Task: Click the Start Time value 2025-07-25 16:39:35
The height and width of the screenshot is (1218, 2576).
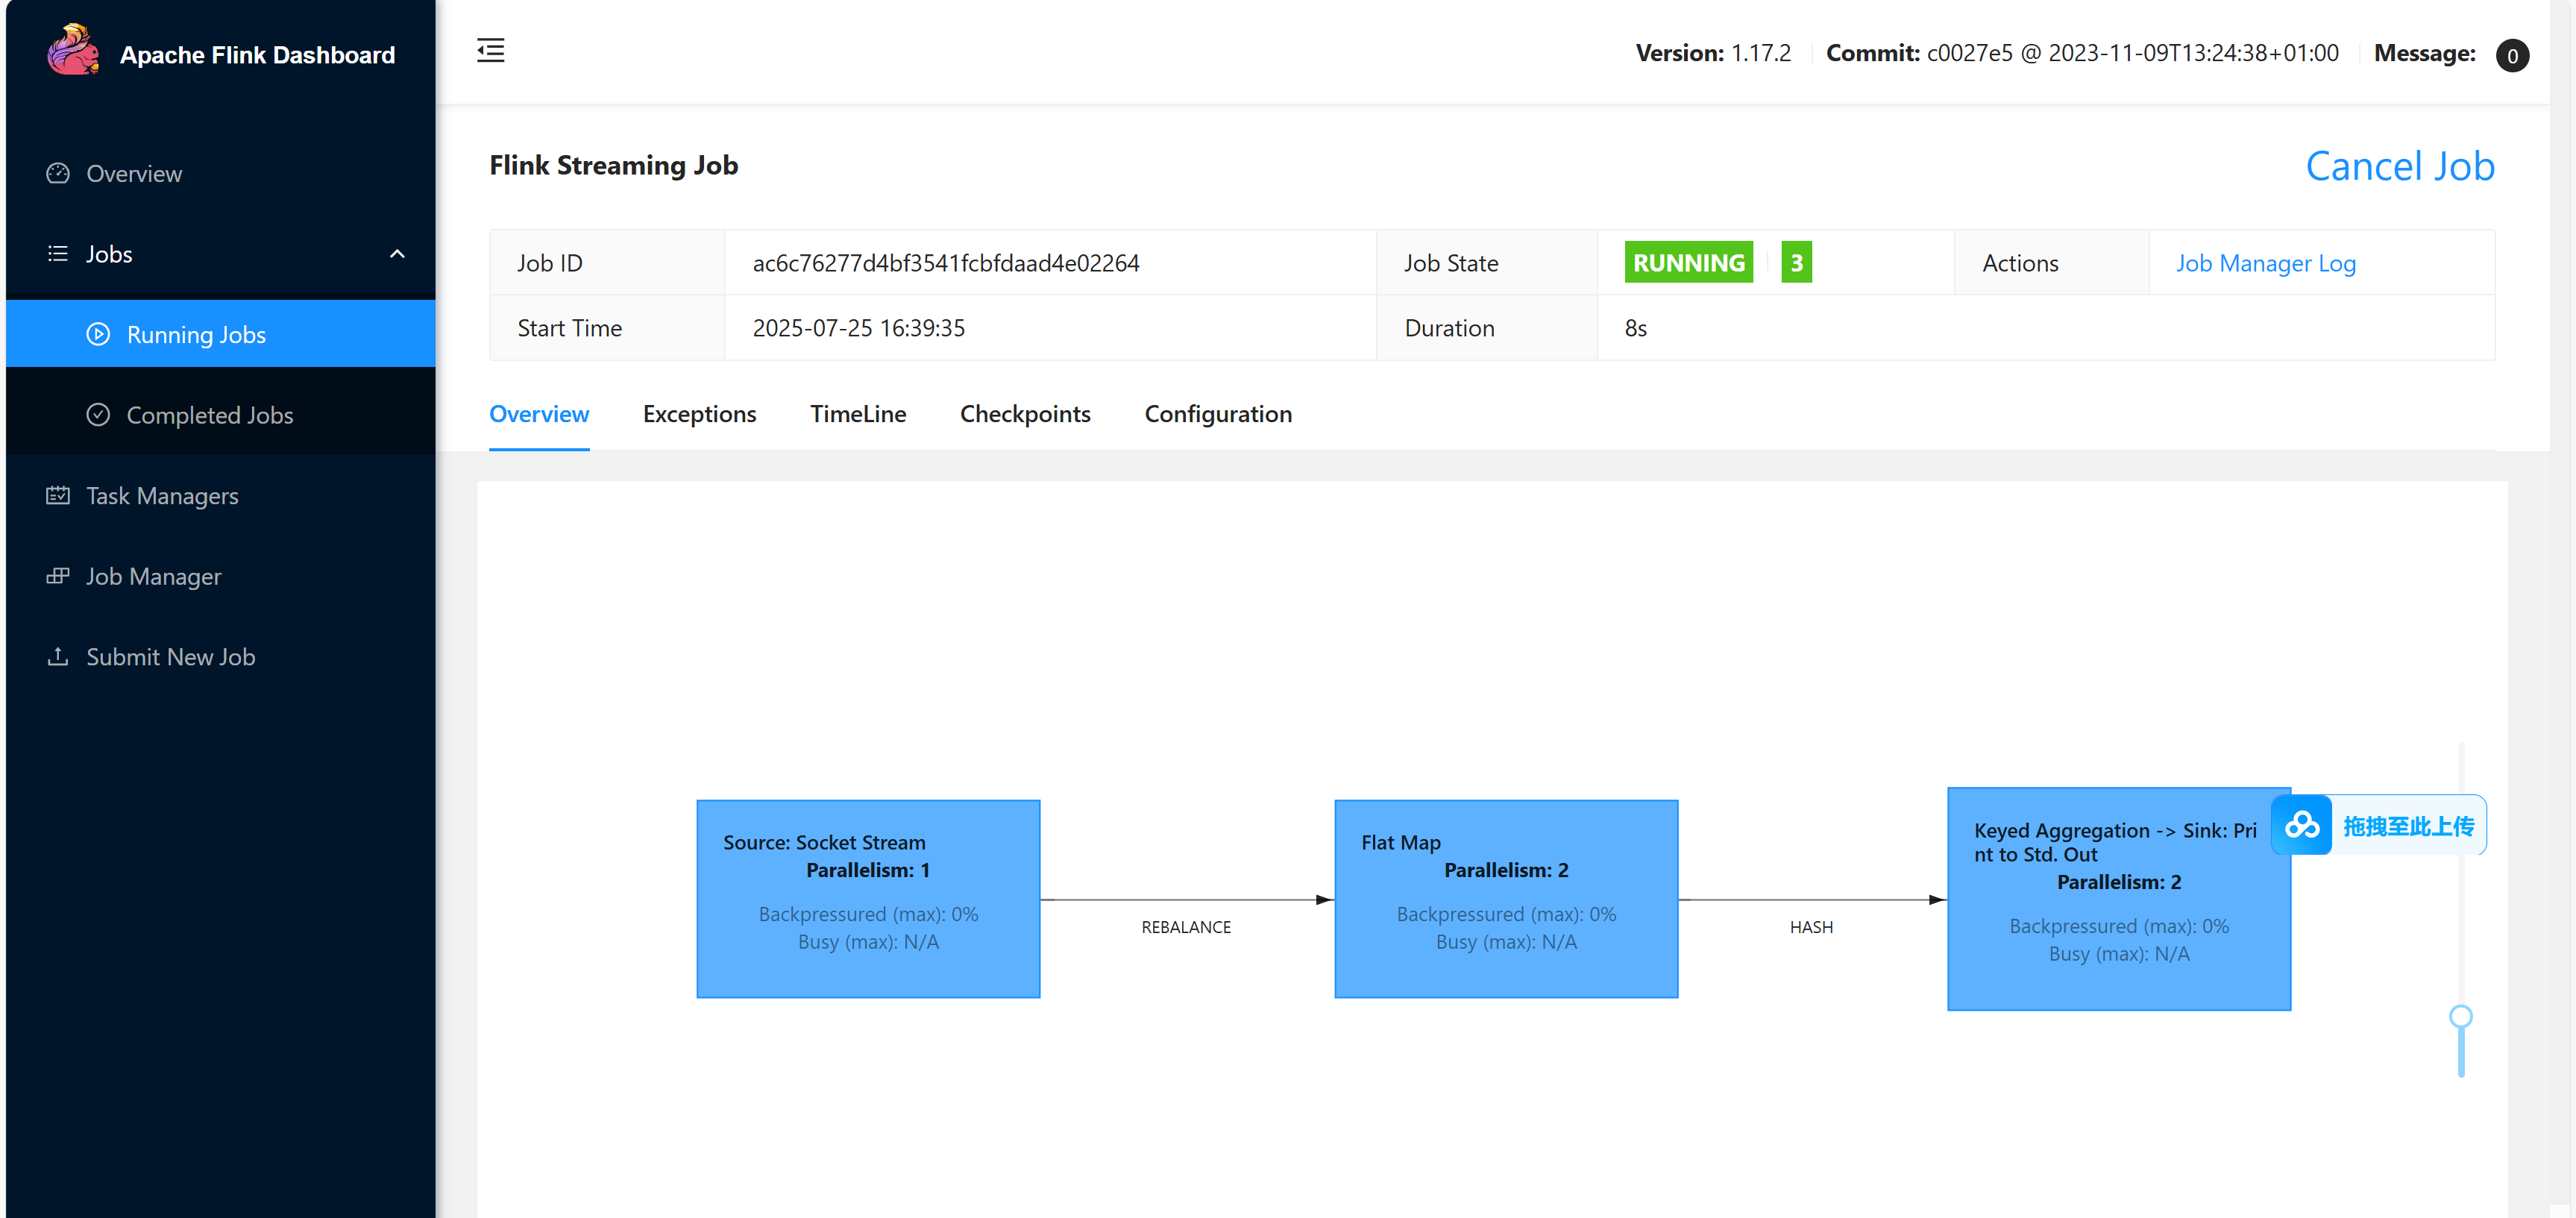Action: [858, 328]
